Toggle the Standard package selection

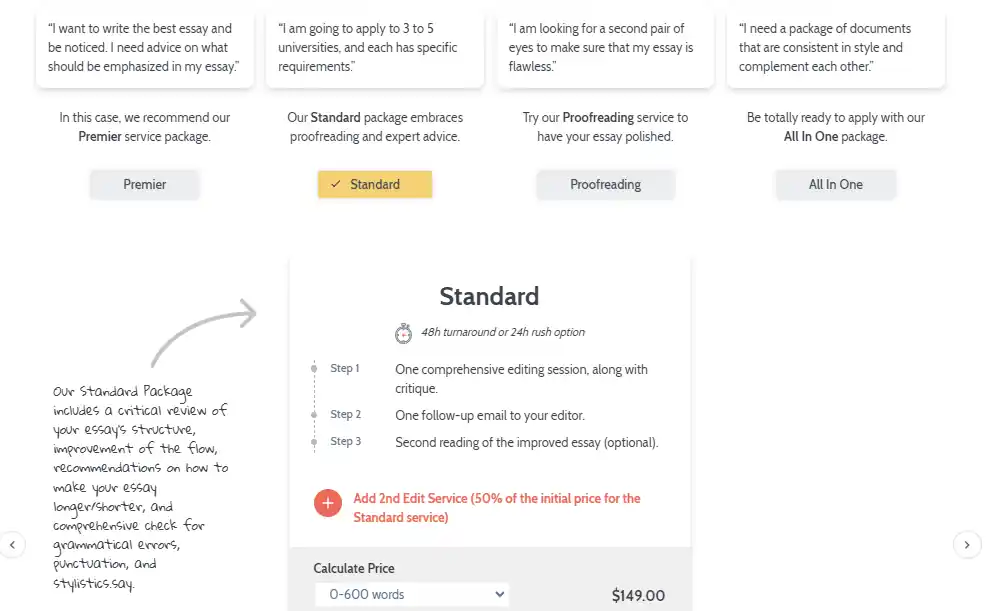coord(374,184)
